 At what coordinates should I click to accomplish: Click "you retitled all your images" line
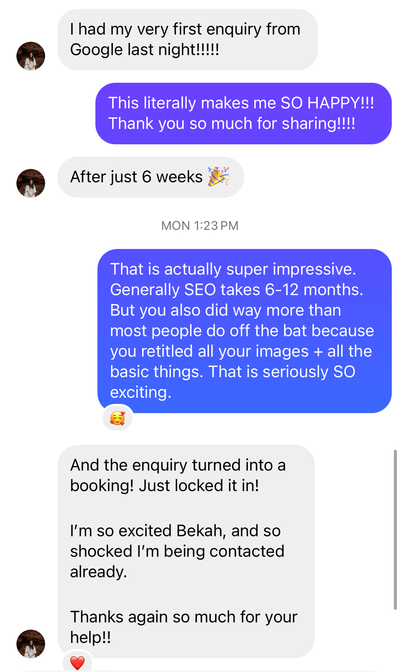coord(241,351)
